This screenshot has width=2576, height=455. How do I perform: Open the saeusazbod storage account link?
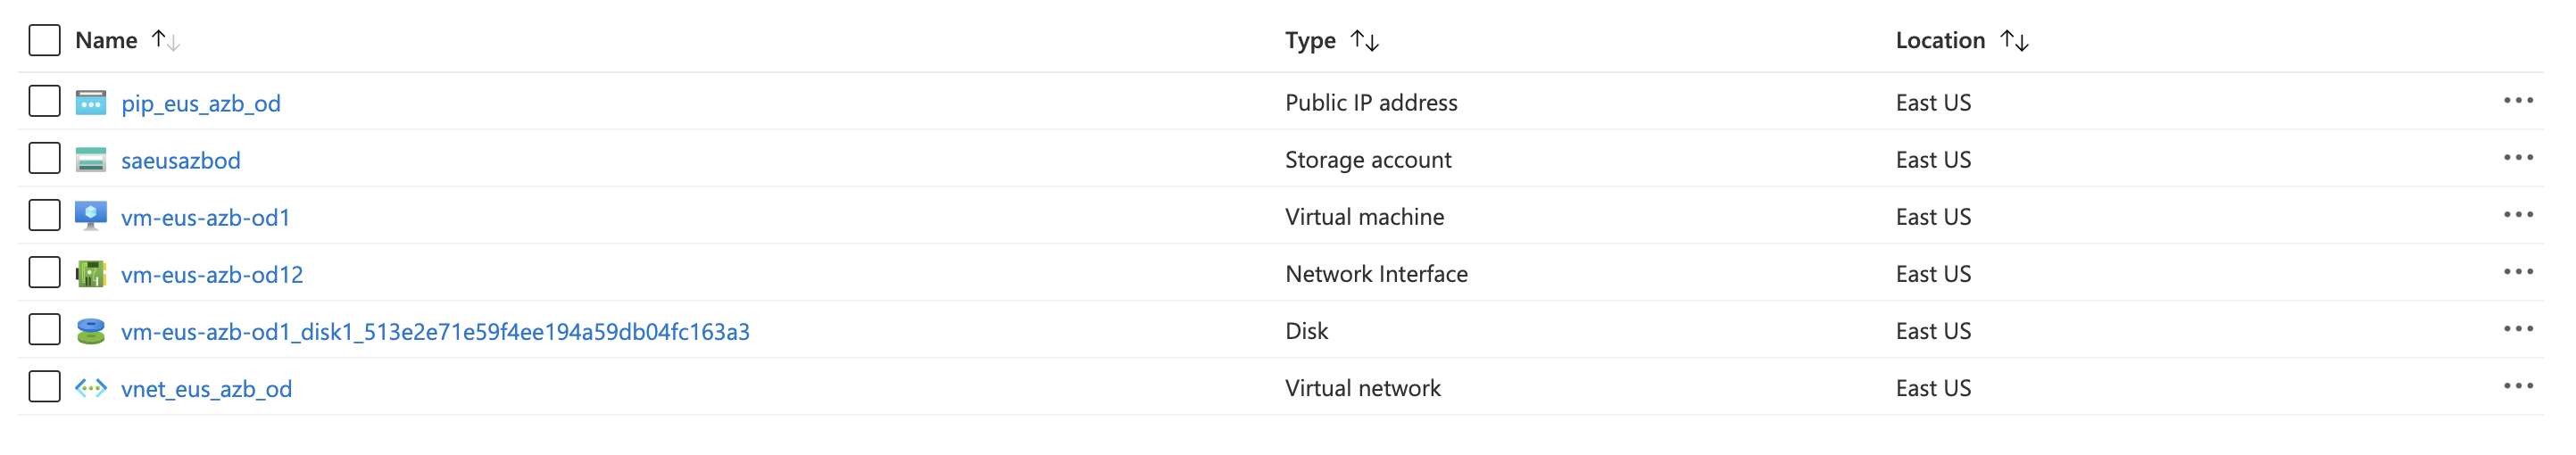[181, 161]
